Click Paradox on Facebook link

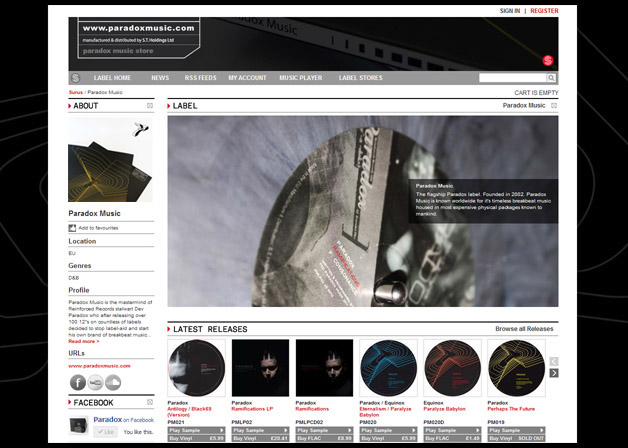pos(123,420)
